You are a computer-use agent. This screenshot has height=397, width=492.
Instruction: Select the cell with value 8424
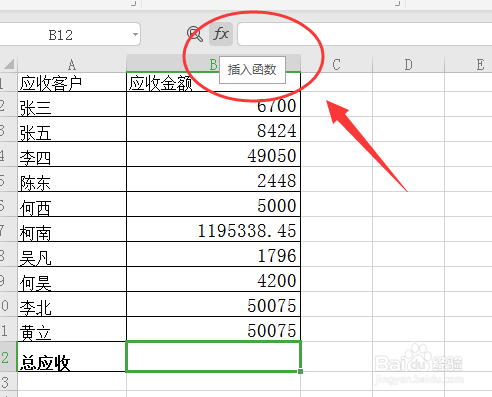[x=213, y=129]
